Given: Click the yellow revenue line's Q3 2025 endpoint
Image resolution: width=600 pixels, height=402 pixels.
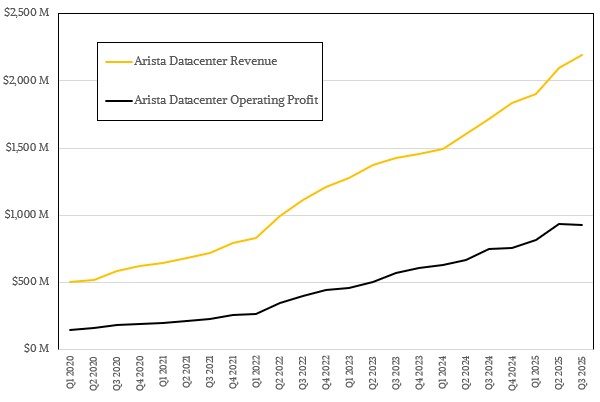Looking at the screenshot, I should (582, 55).
